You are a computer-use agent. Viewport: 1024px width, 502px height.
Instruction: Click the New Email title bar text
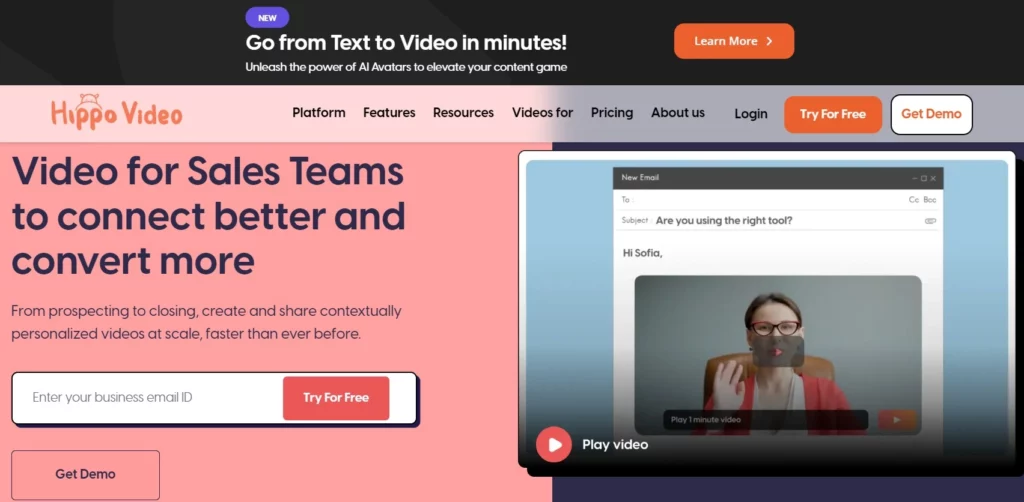click(x=640, y=178)
